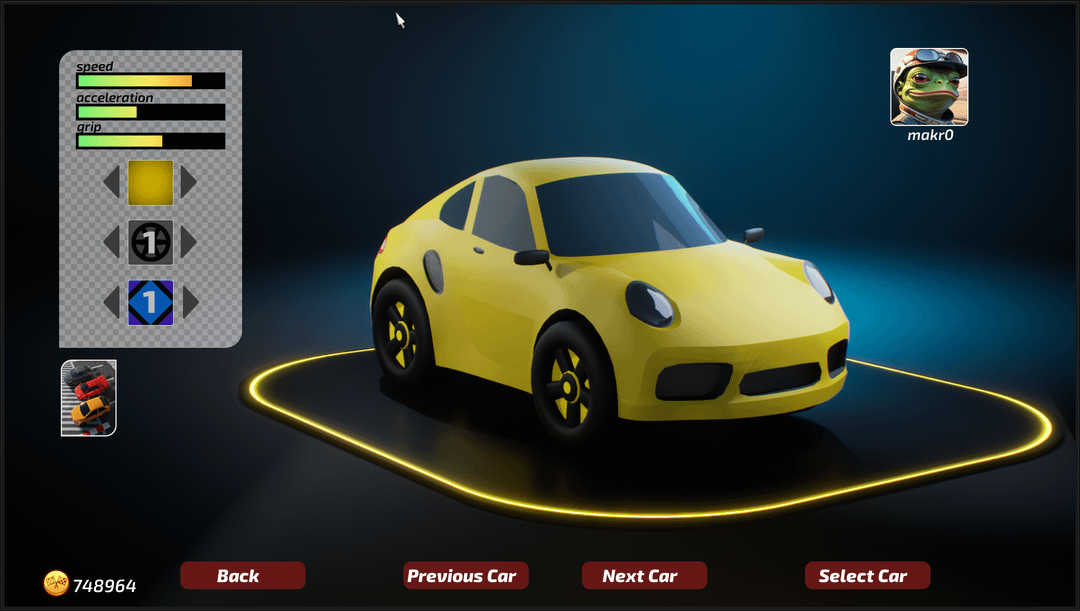1080x611 pixels.
Task: Click the 748964 coin balance
Action: click(105, 586)
